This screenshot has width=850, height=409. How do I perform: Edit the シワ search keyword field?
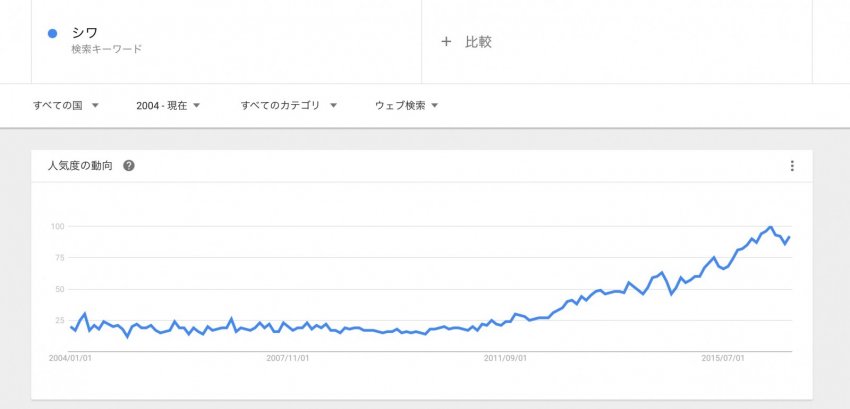tap(227, 41)
